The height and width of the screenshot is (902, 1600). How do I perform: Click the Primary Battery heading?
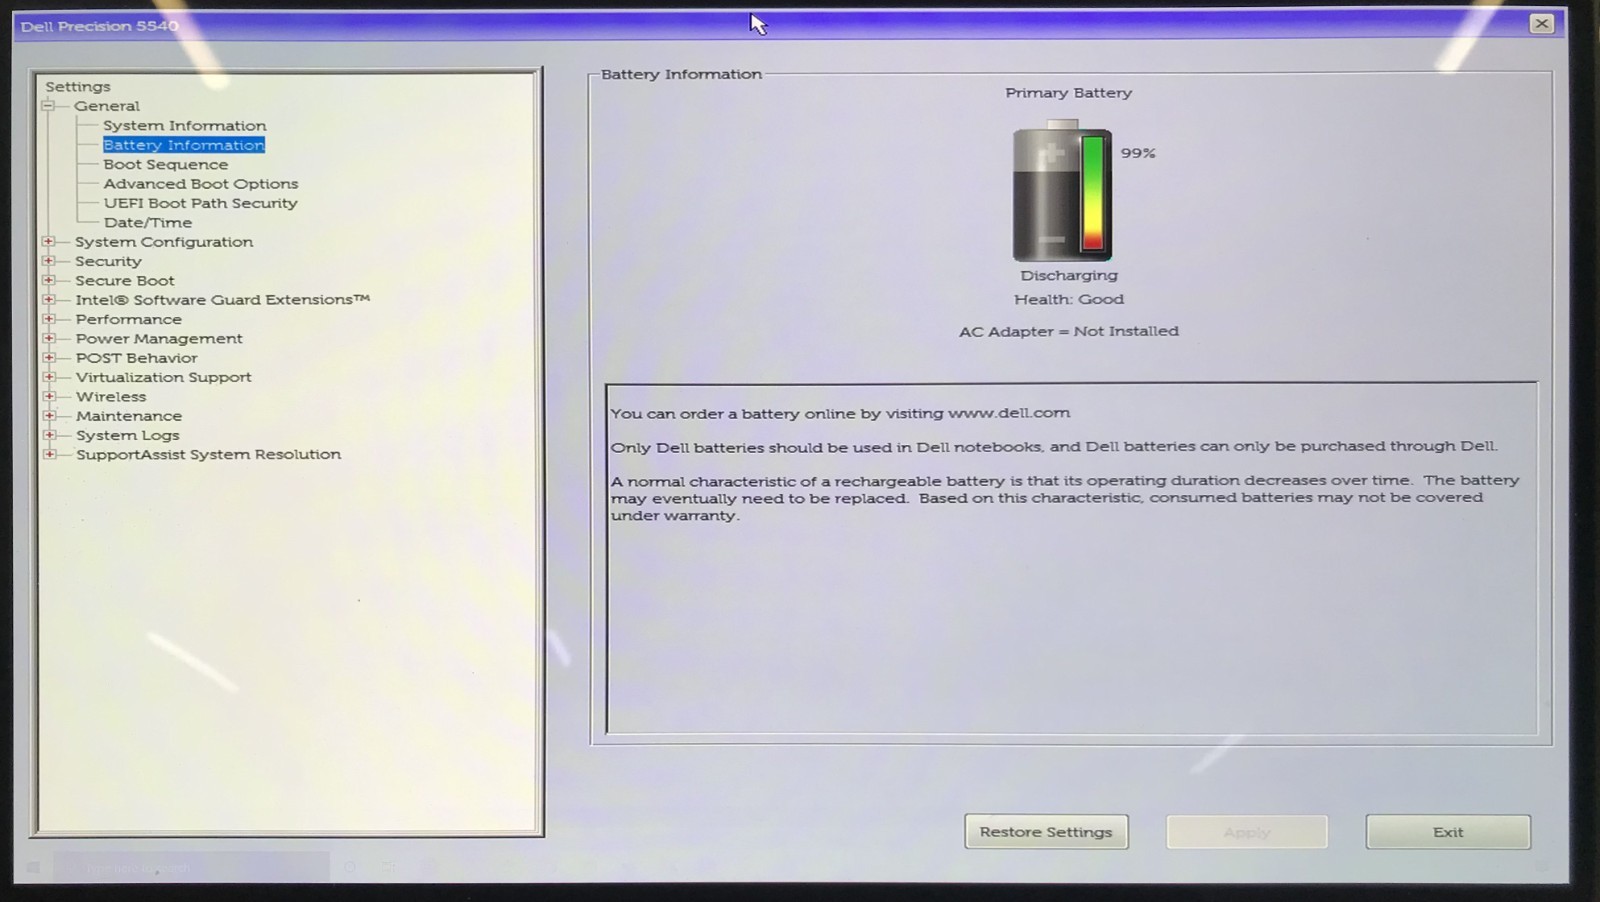pos(1069,93)
